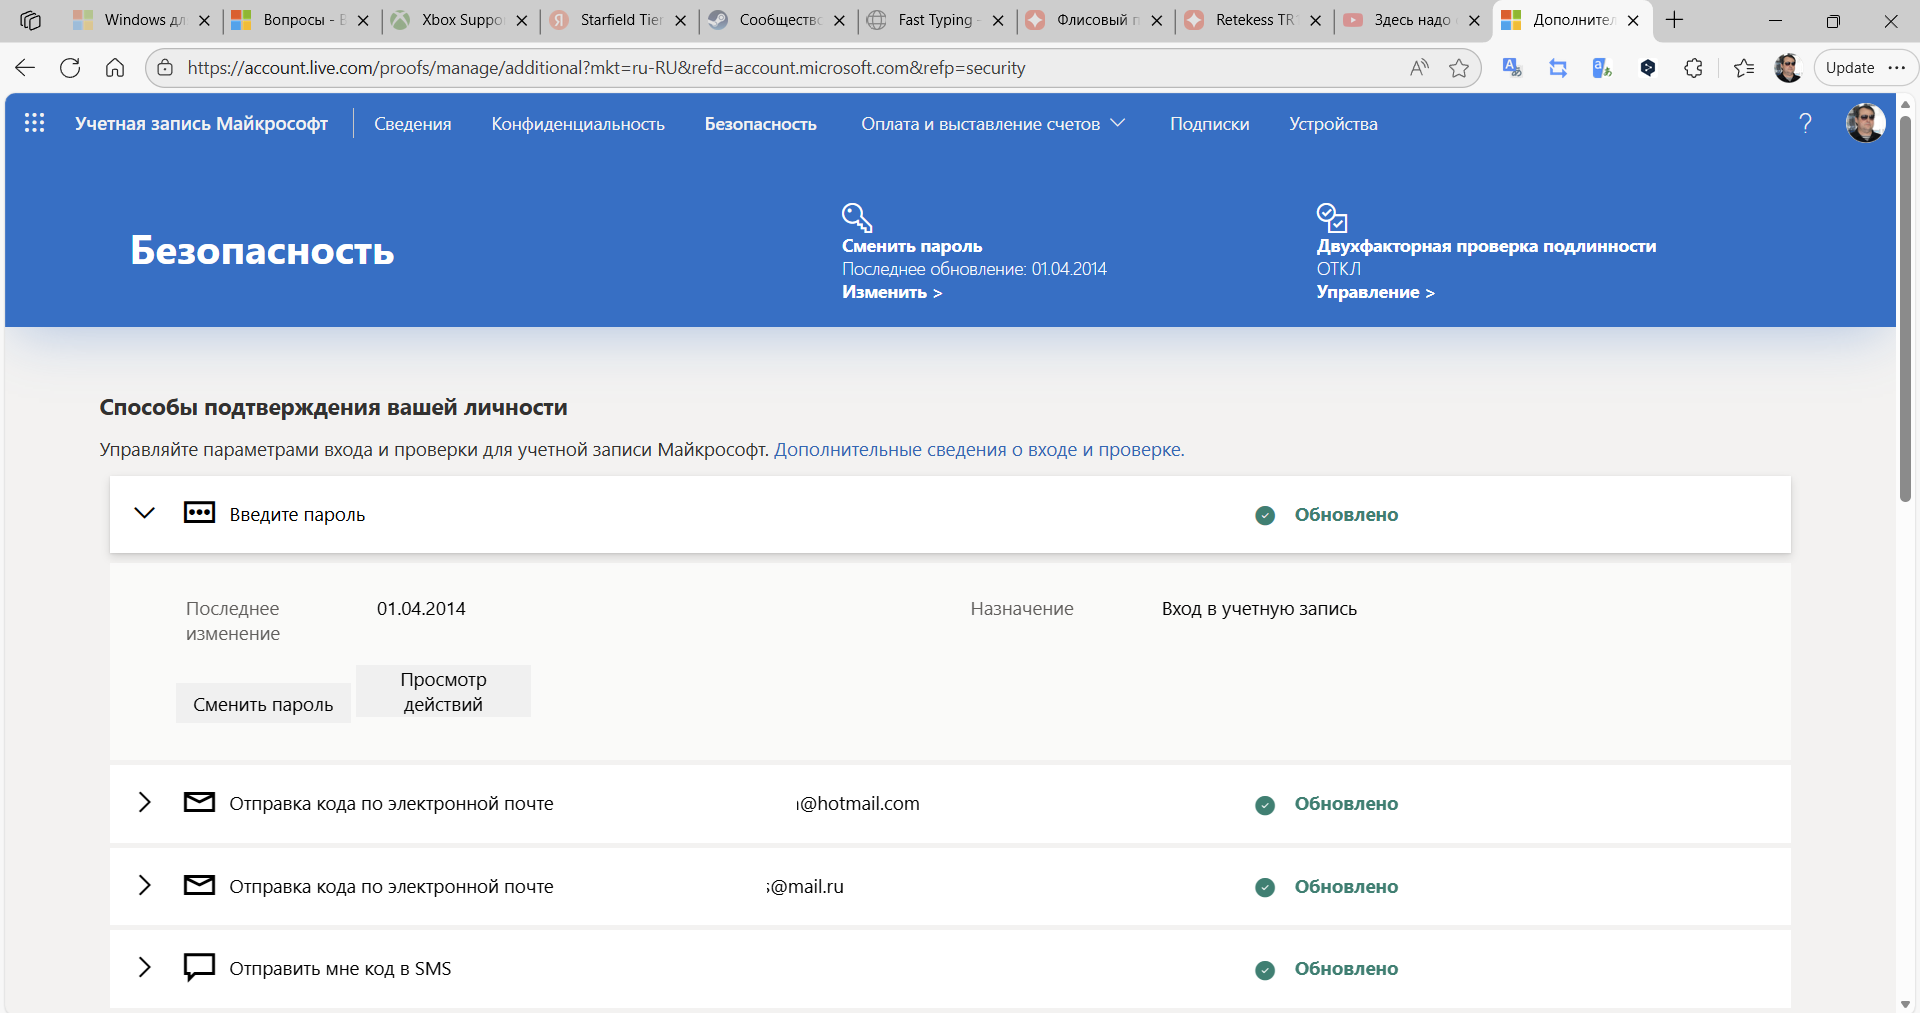
Task: Click Обновлено status on SMS row
Action: click(x=1346, y=968)
